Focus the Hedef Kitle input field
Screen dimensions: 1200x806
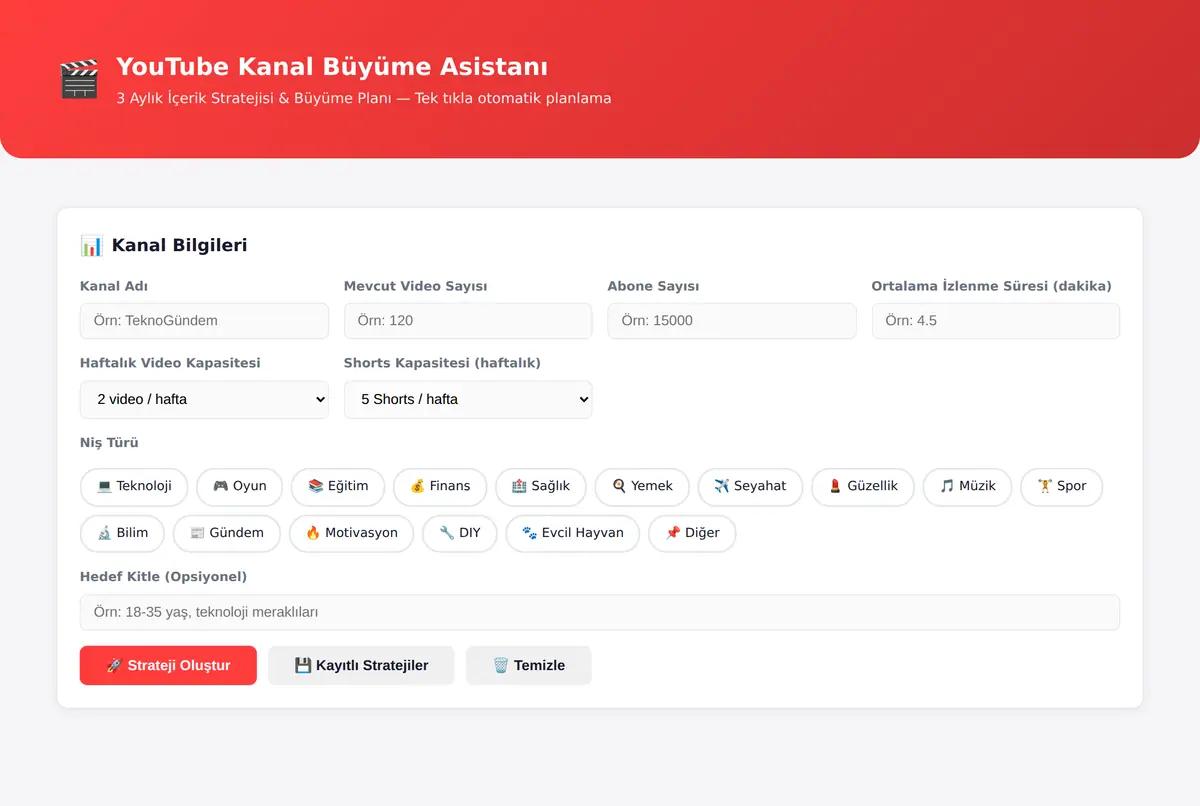(x=600, y=612)
